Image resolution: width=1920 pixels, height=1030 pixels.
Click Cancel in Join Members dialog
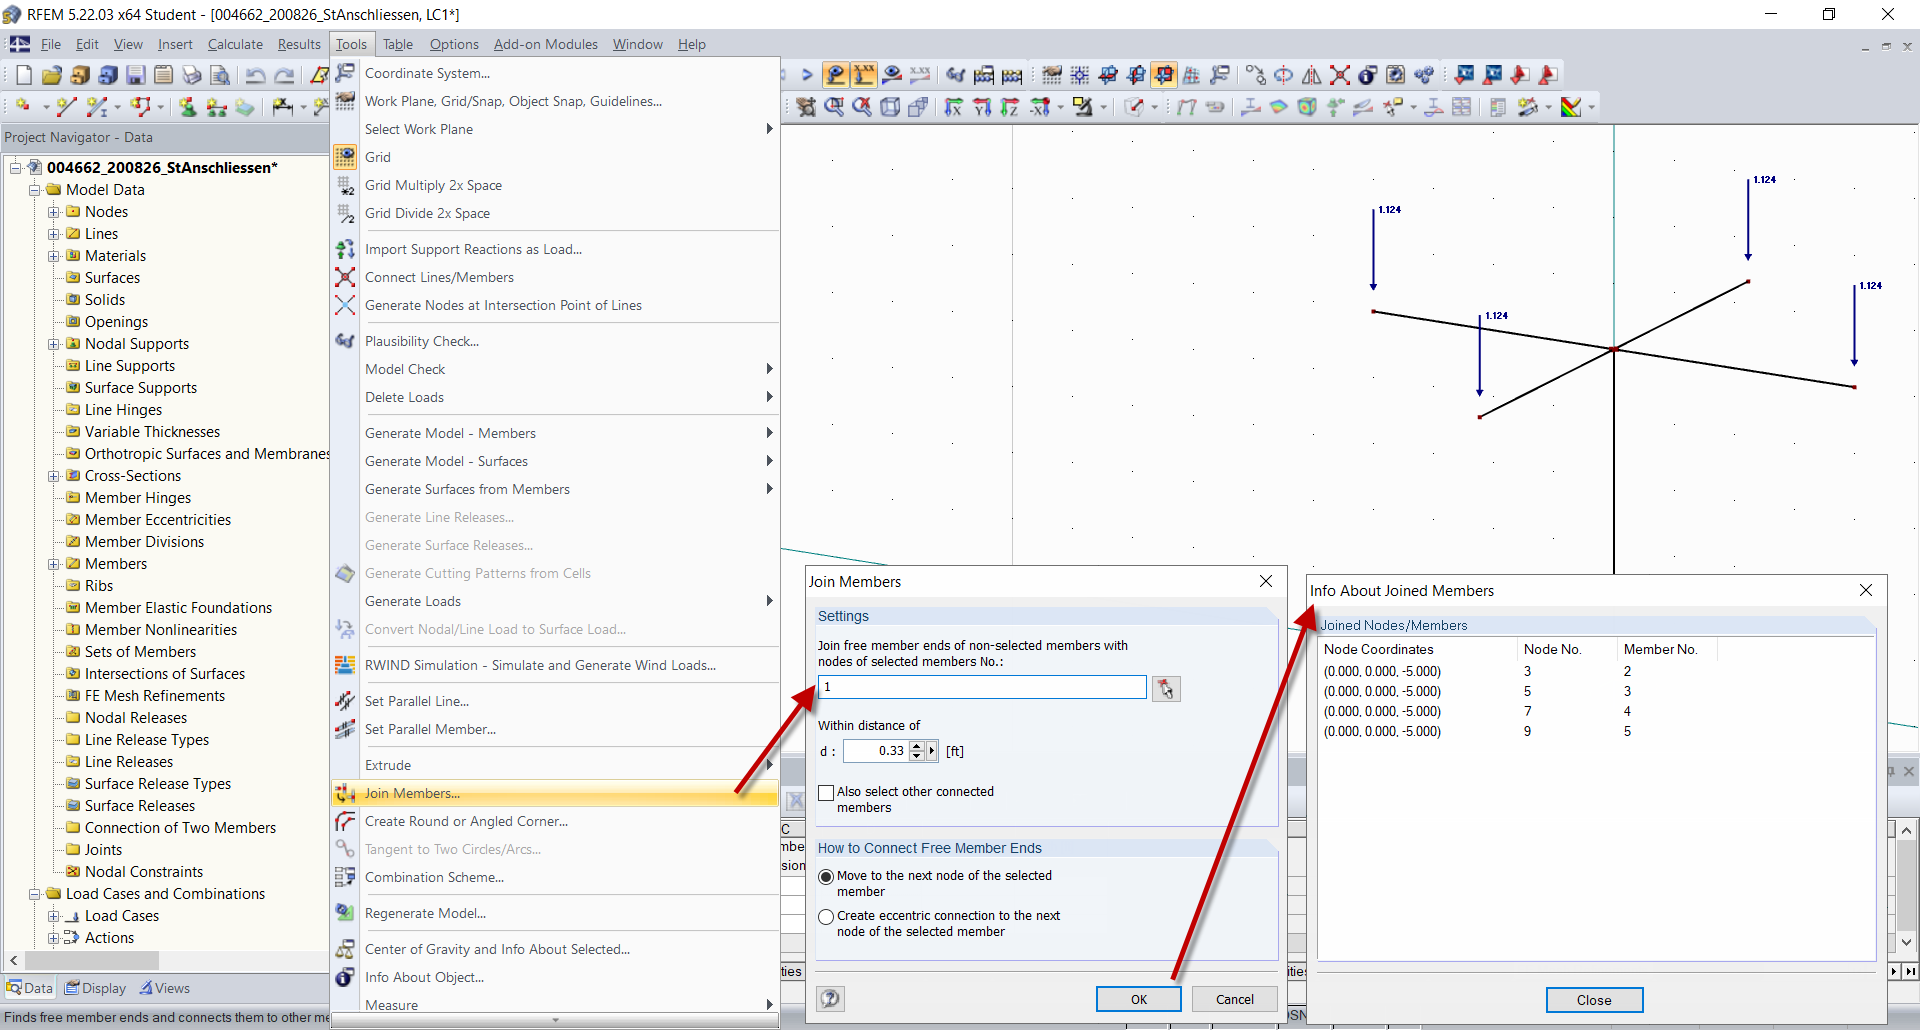pos(1235,999)
